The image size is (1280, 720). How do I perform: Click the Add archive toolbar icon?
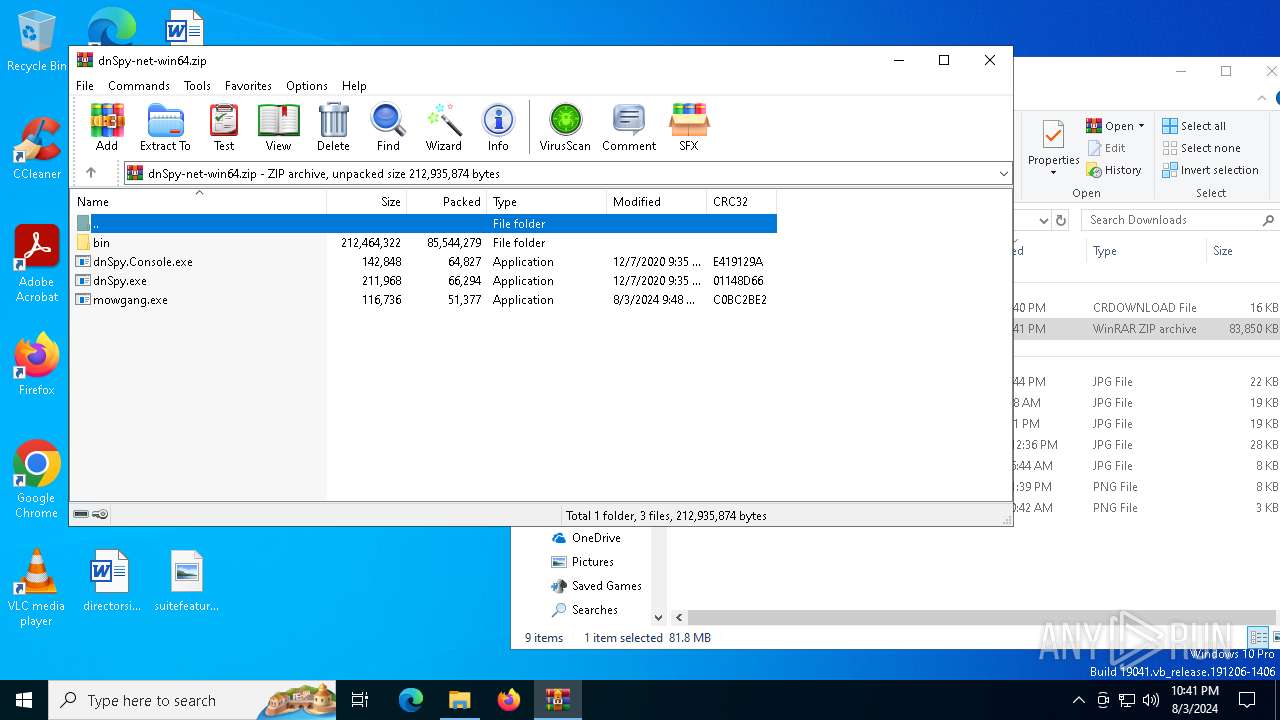click(x=107, y=127)
